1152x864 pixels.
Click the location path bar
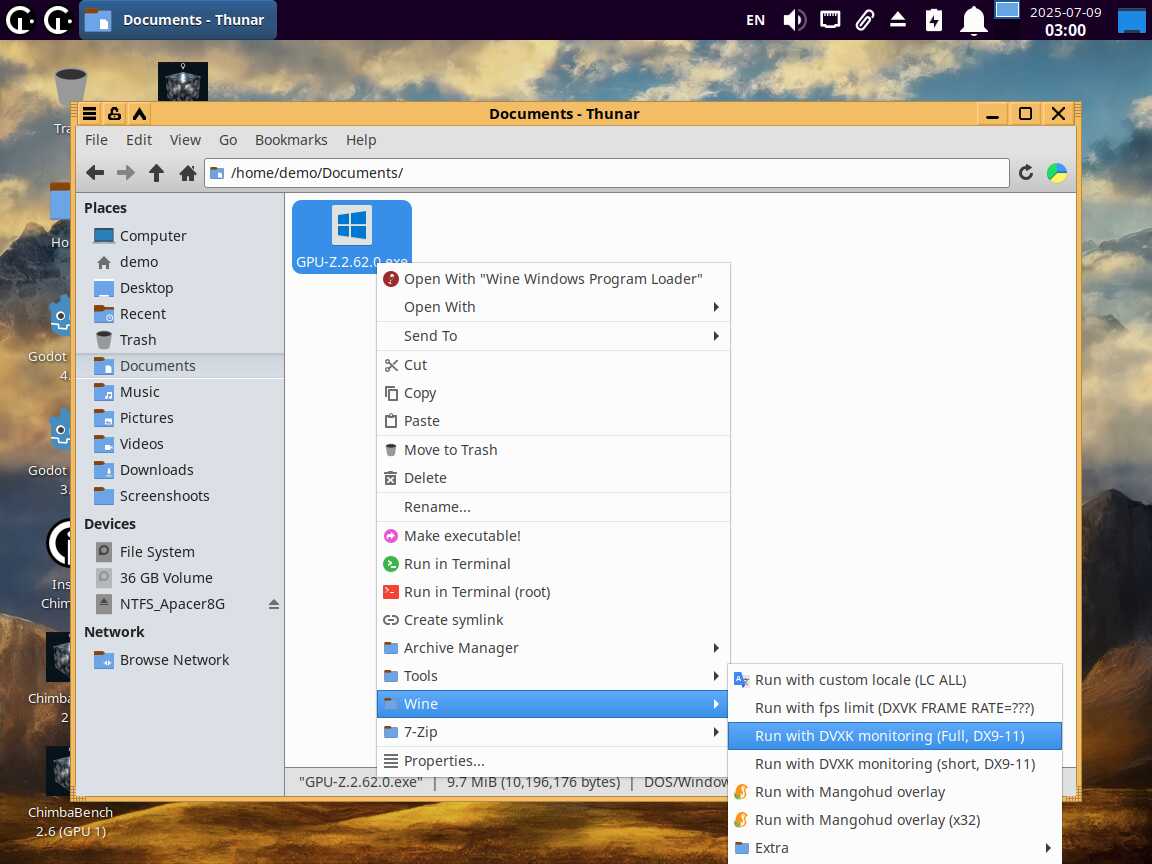(607, 173)
